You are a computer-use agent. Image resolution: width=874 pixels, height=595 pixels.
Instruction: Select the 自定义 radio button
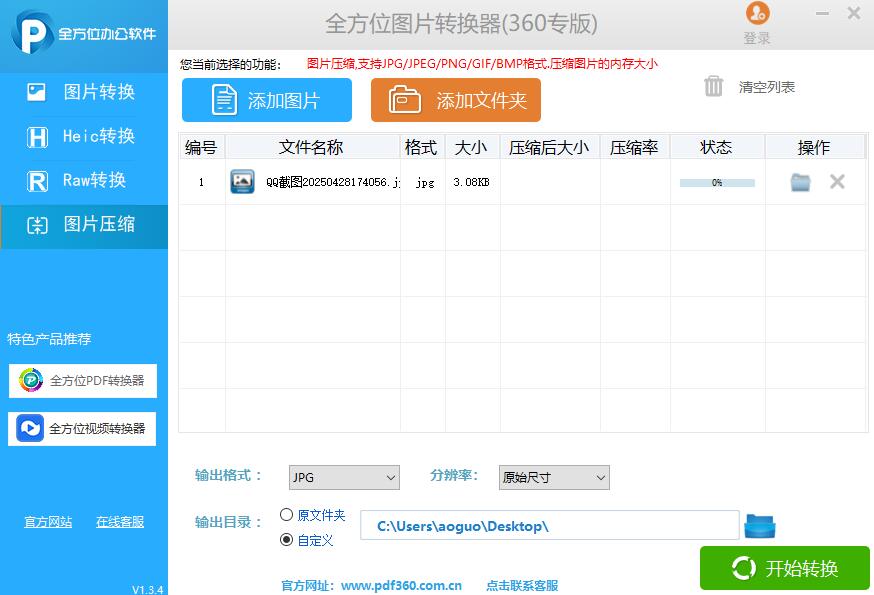click(287, 540)
